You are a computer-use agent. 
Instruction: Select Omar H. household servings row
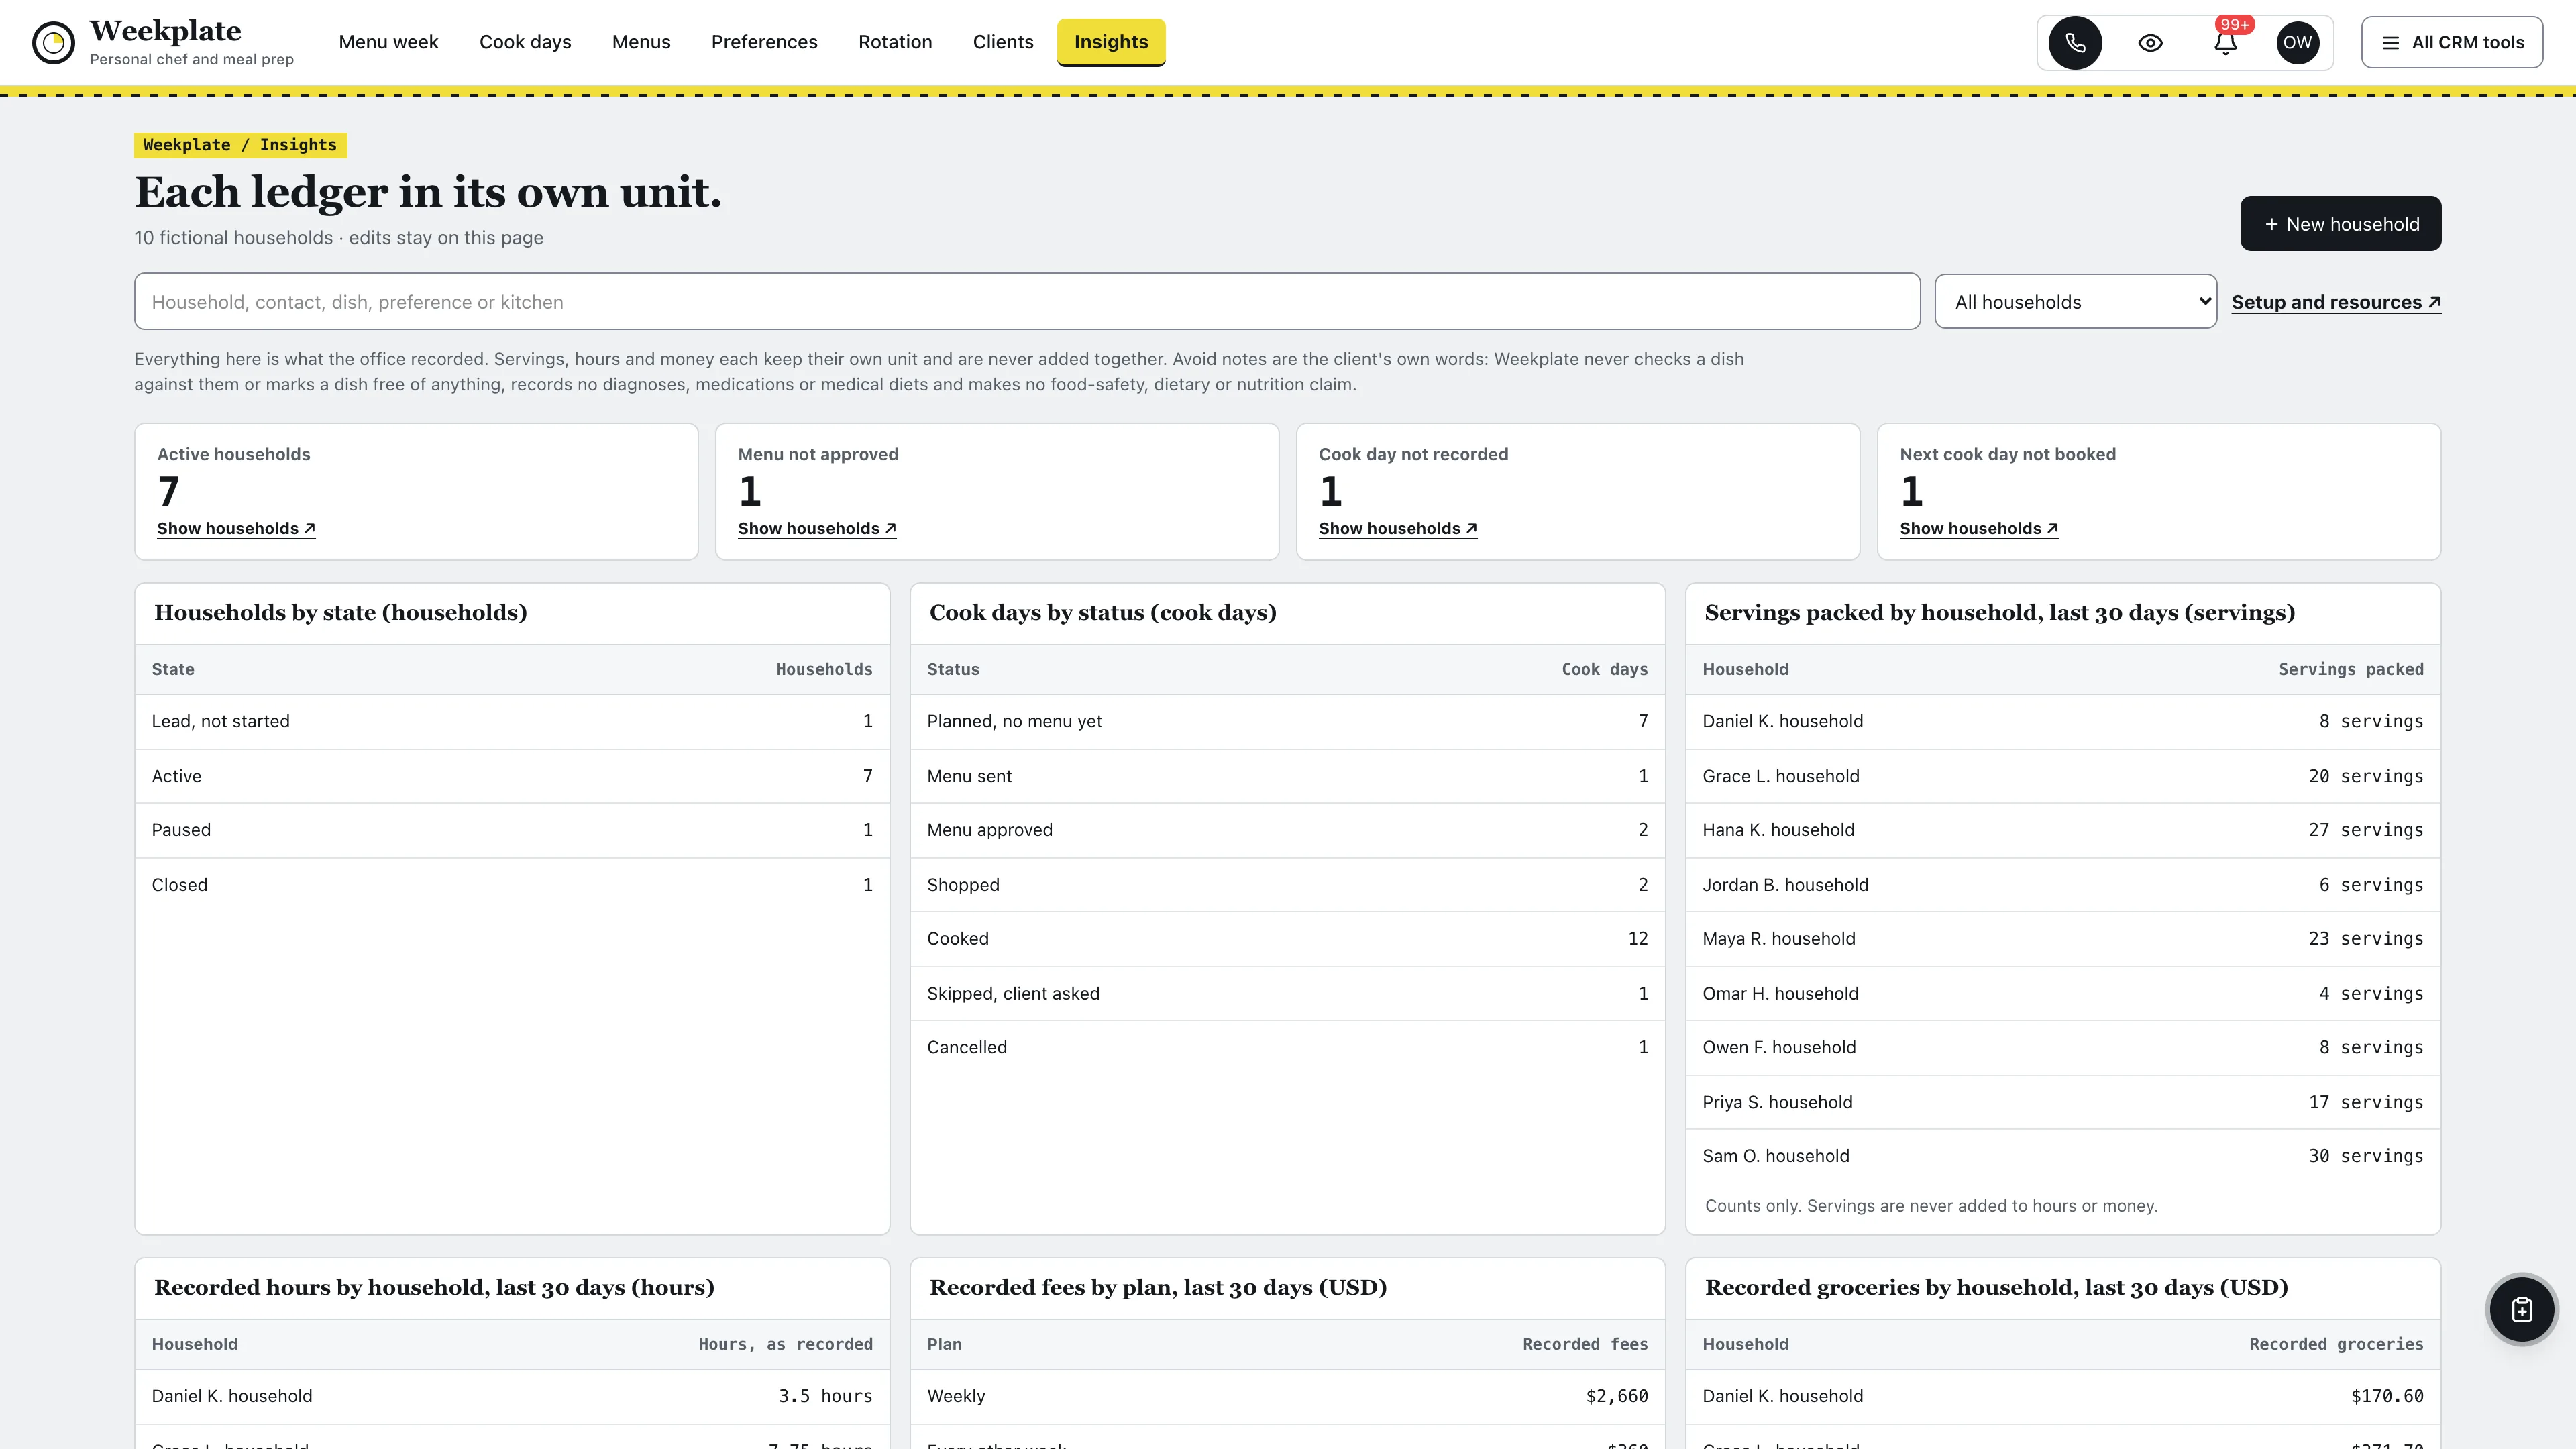click(x=2062, y=993)
